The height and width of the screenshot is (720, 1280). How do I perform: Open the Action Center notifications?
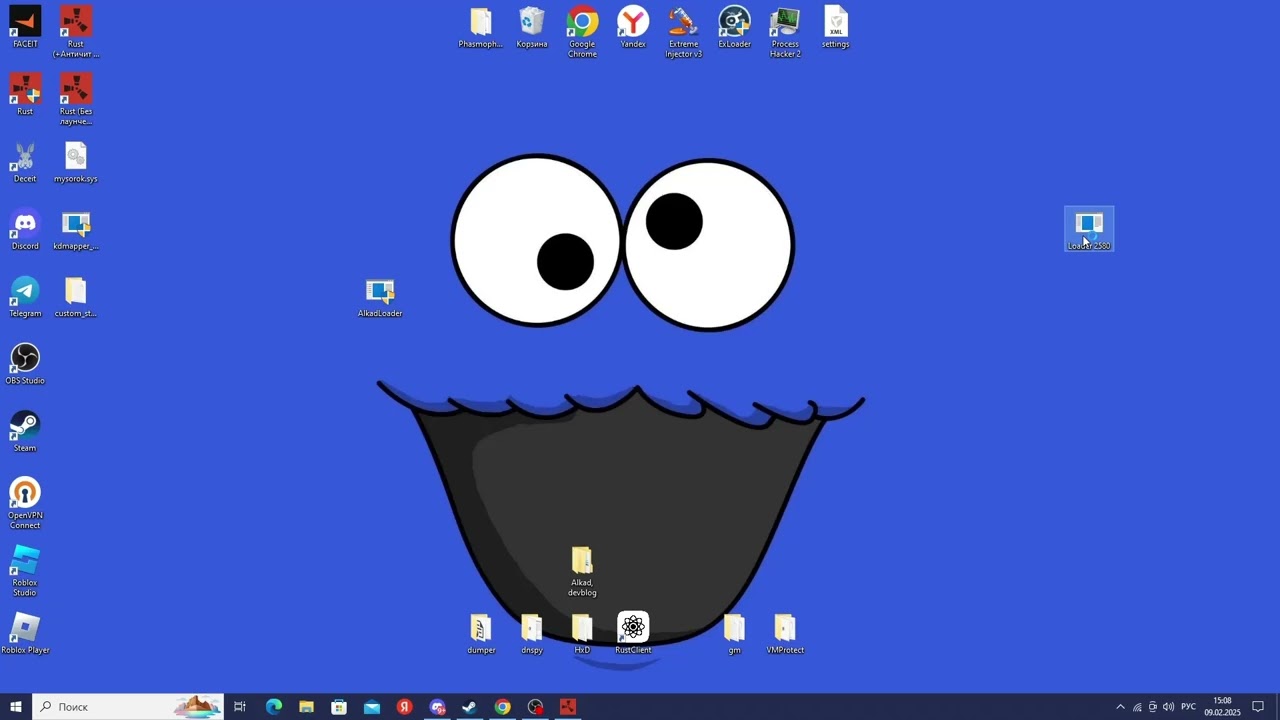pos(1258,707)
